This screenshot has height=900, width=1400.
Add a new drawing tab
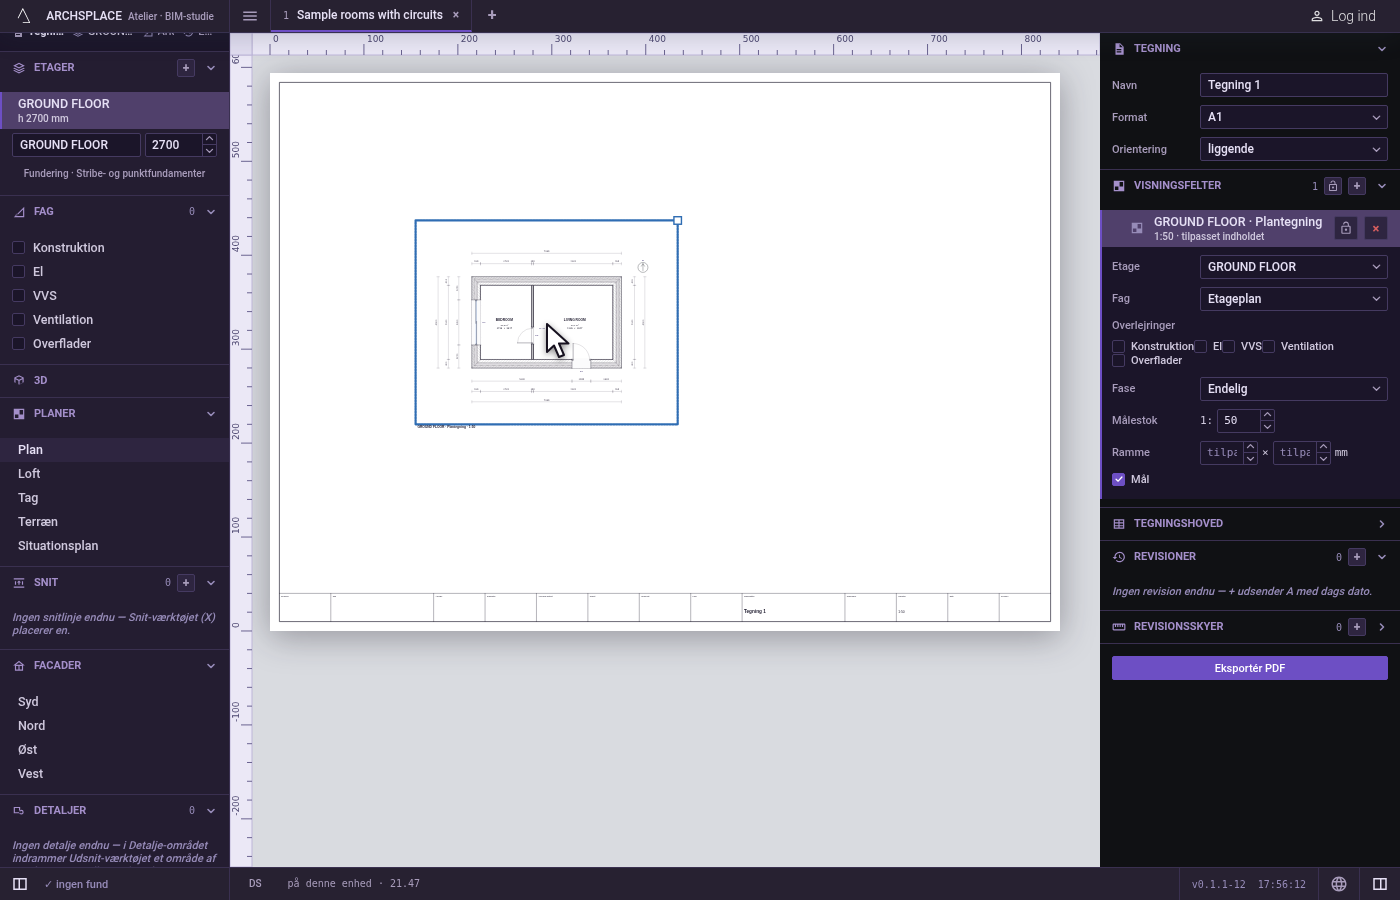coord(492,15)
